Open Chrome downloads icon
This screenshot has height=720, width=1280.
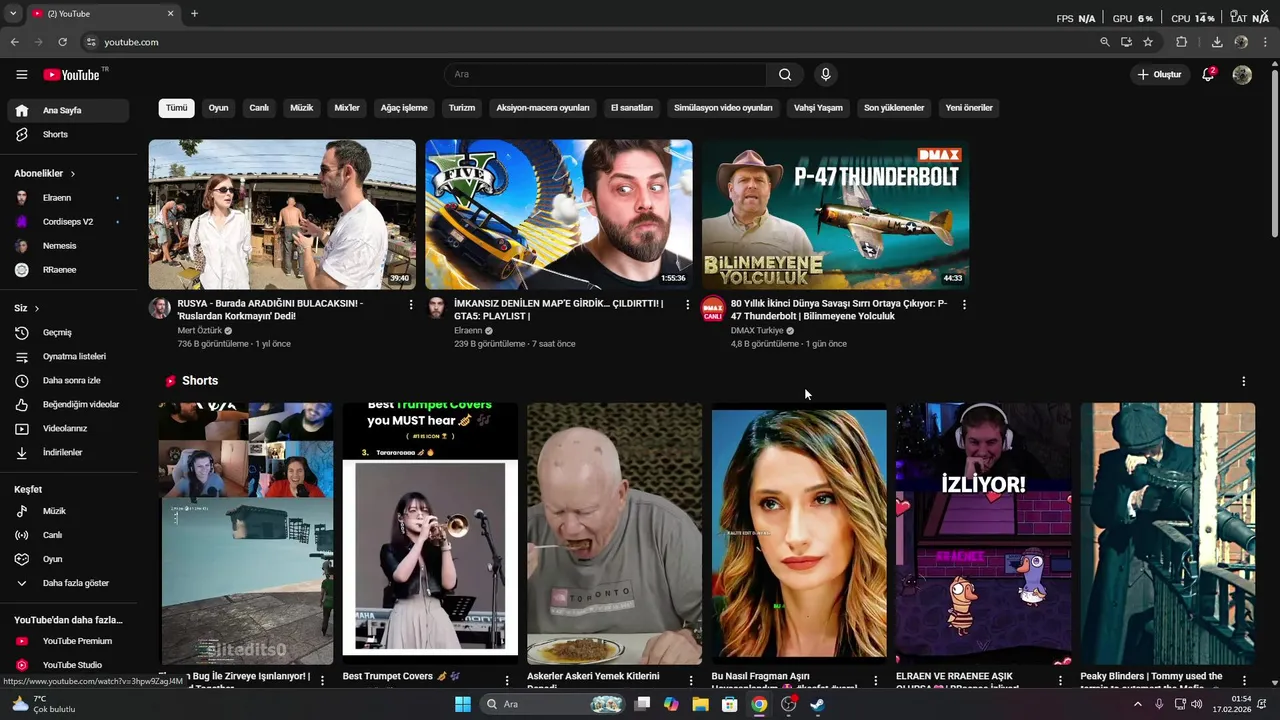click(1217, 42)
